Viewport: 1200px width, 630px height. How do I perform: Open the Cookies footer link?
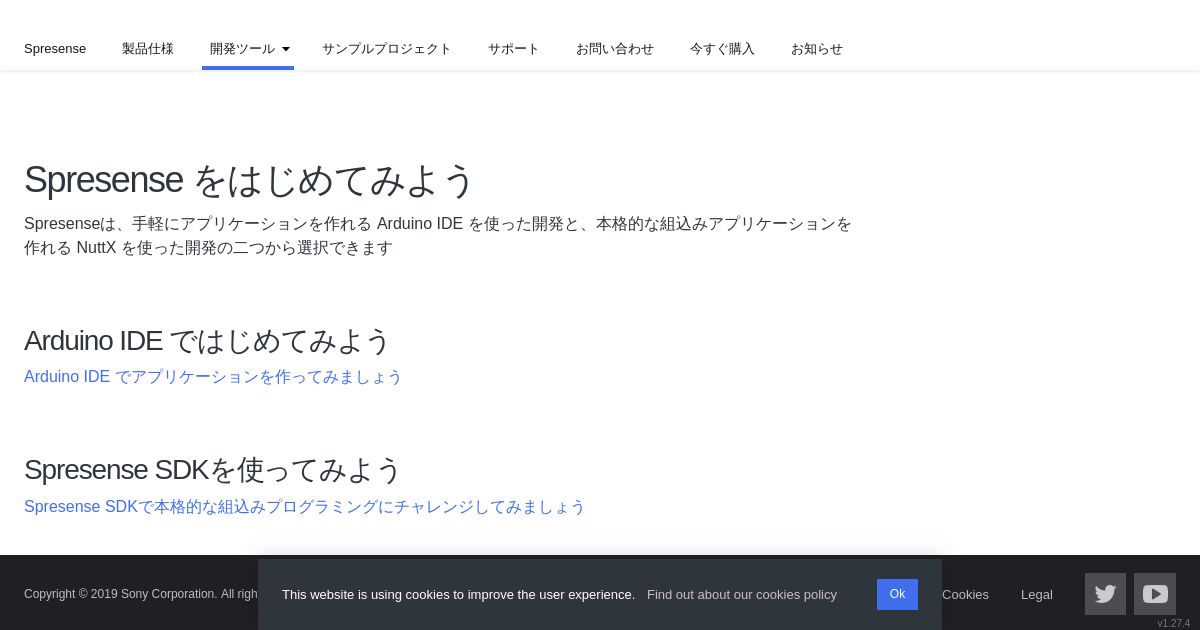tap(965, 594)
